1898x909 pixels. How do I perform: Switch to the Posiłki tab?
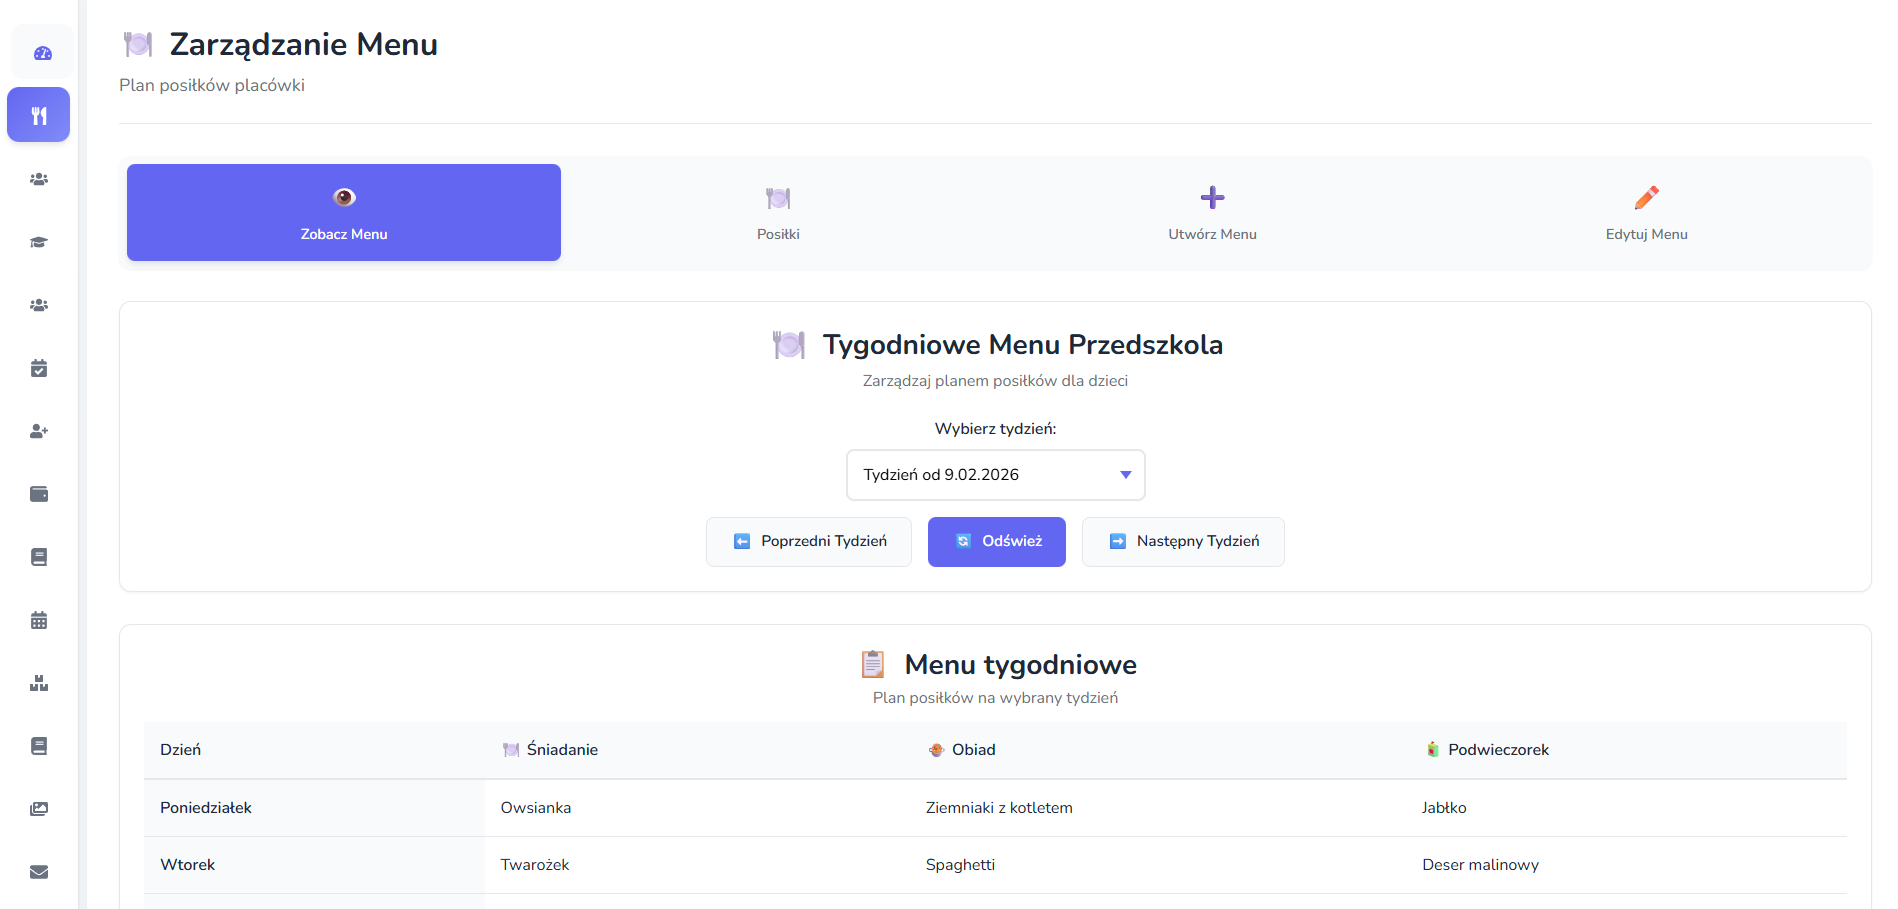pos(778,213)
